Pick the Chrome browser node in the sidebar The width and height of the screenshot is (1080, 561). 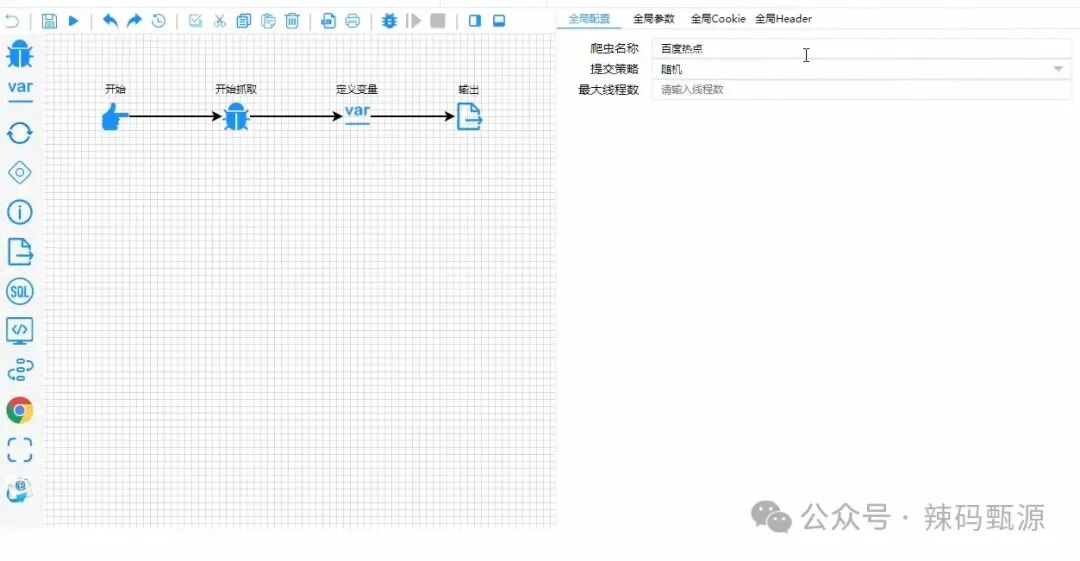(x=19, y=410)
